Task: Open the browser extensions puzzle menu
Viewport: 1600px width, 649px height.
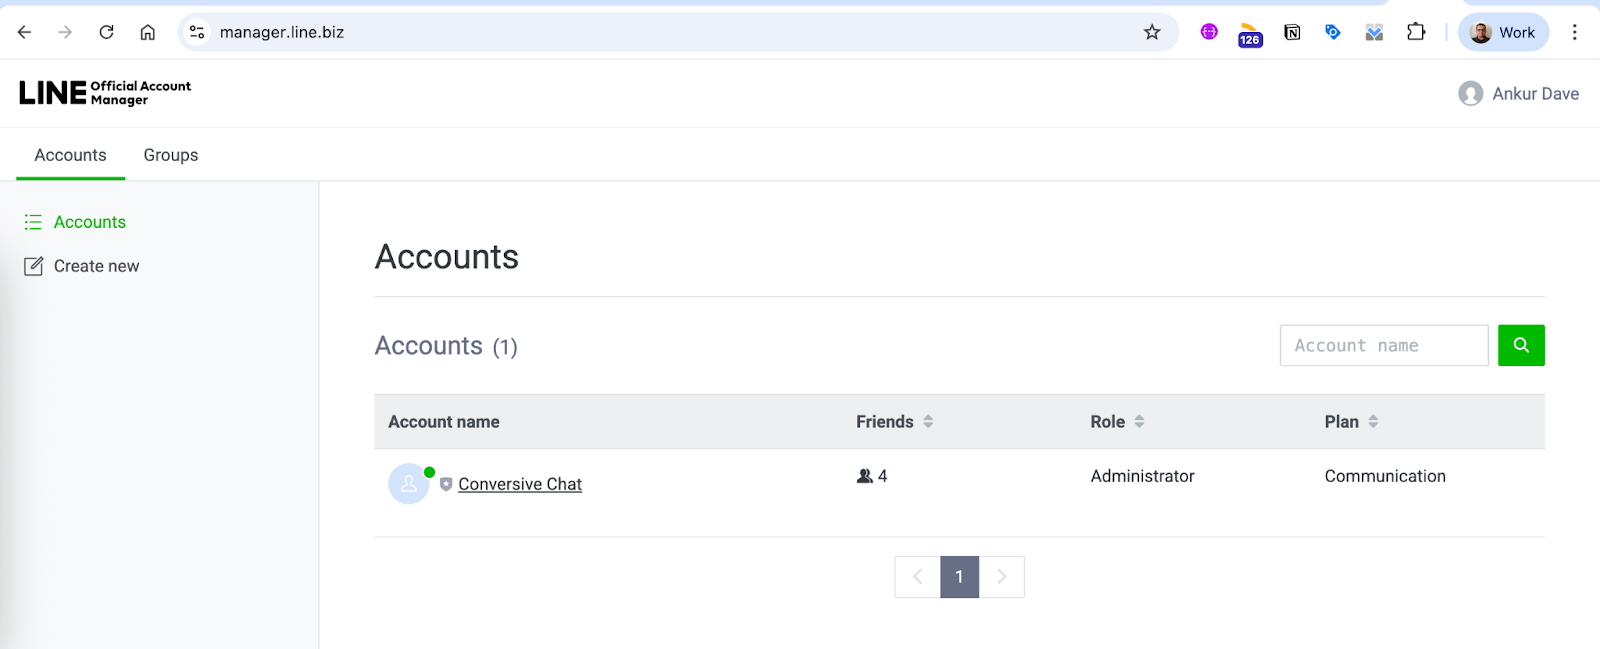Action: pos(1415,32)
